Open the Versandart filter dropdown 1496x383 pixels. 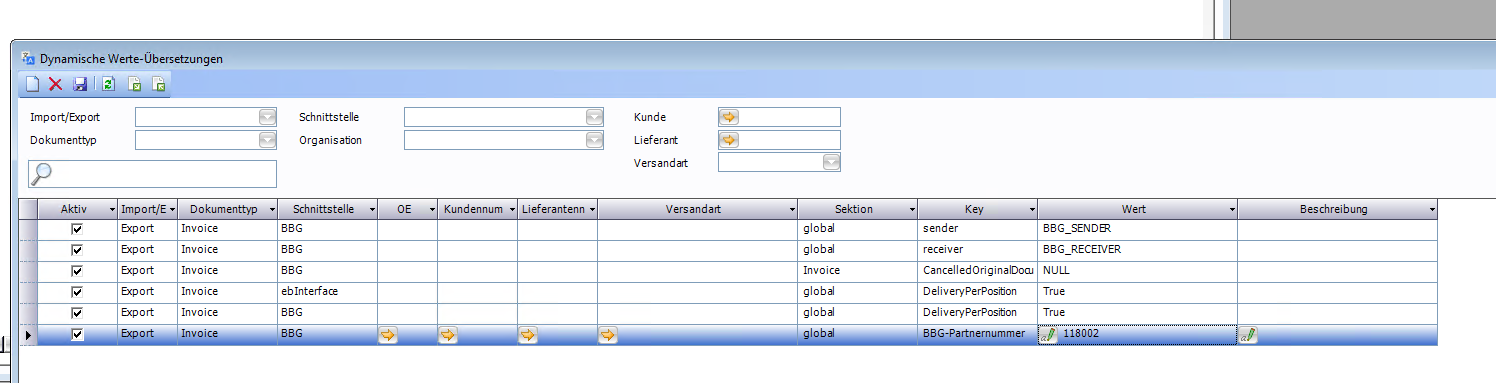(x=831, y=162)
